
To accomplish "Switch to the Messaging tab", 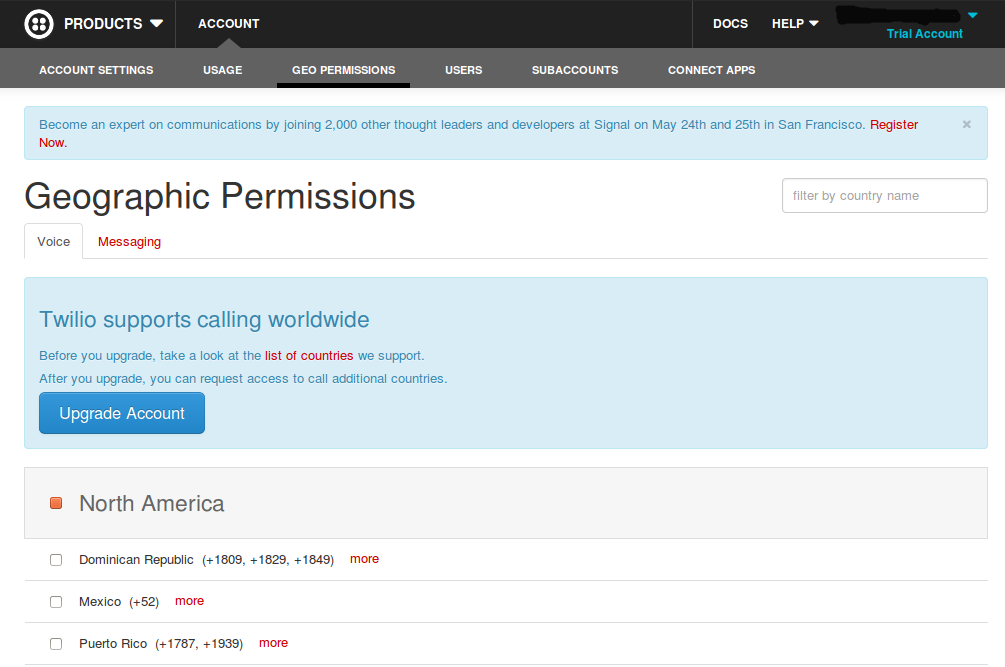I will point(129,242).
